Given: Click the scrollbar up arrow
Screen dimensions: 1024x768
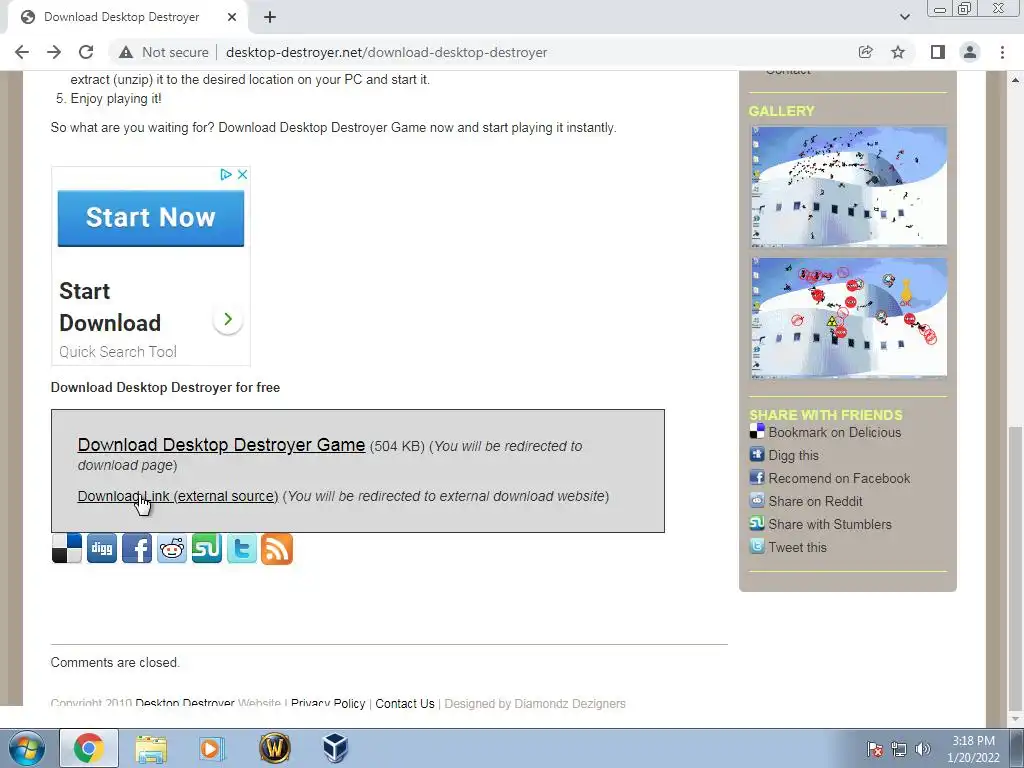Looking at the screenshot, I should click(x=1015, y=80).
